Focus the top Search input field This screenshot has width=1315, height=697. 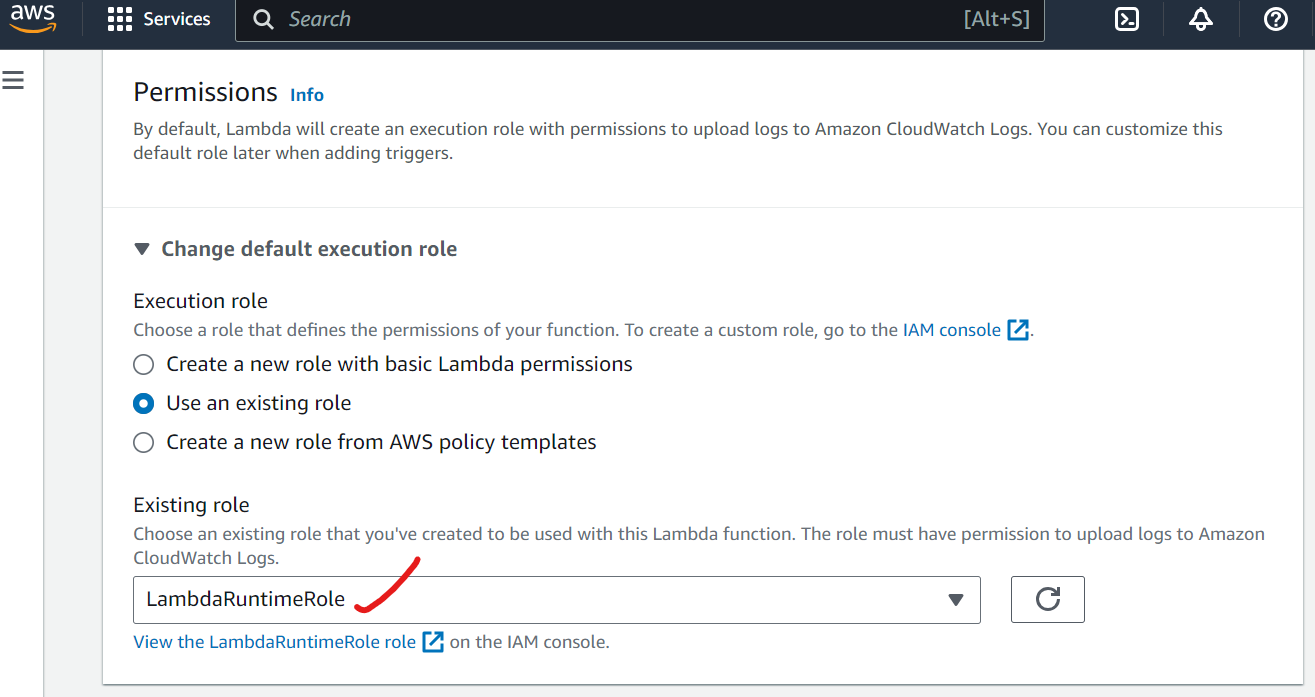click(x=600, y=19)
